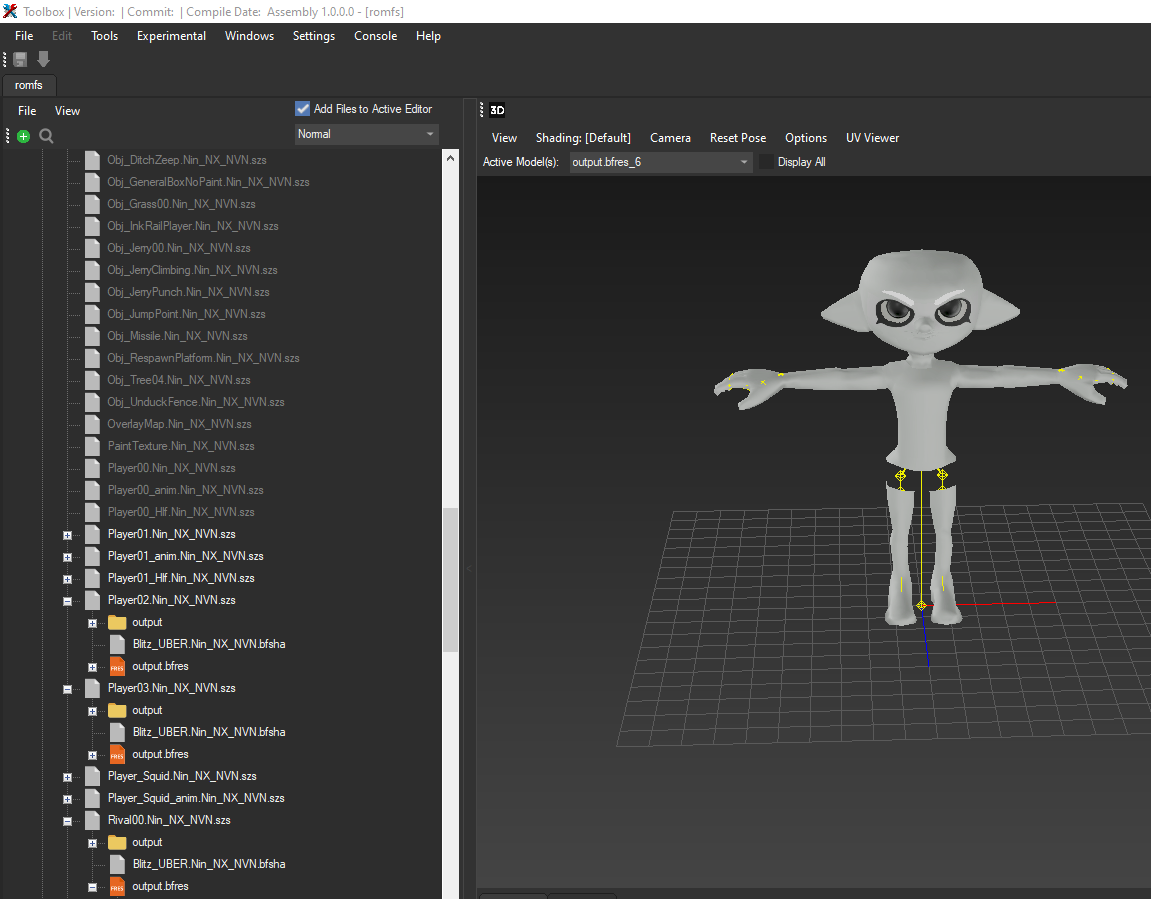The width and height of the screenshot is (1151, 899).
Task: Click the 3D viewport panel icon
Action: pos(497,110)
